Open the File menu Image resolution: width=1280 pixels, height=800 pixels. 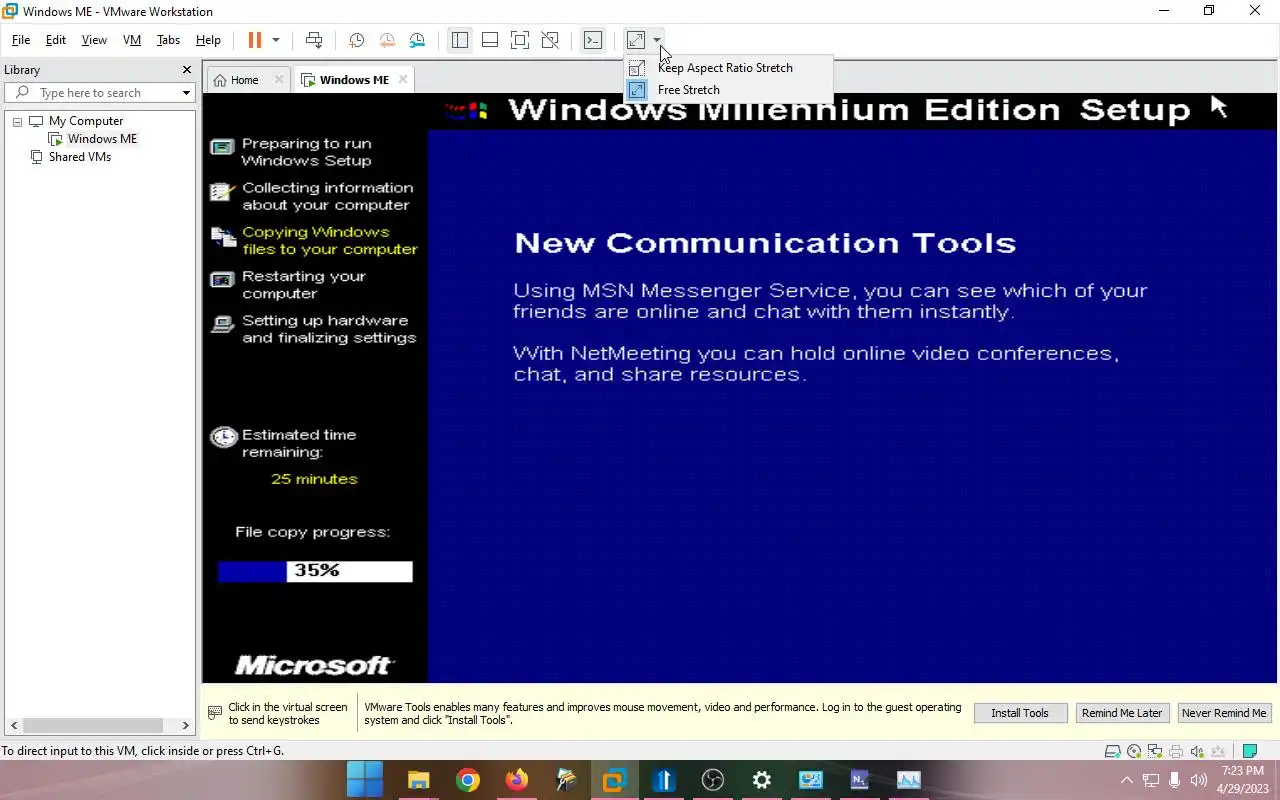coord(21,40)
